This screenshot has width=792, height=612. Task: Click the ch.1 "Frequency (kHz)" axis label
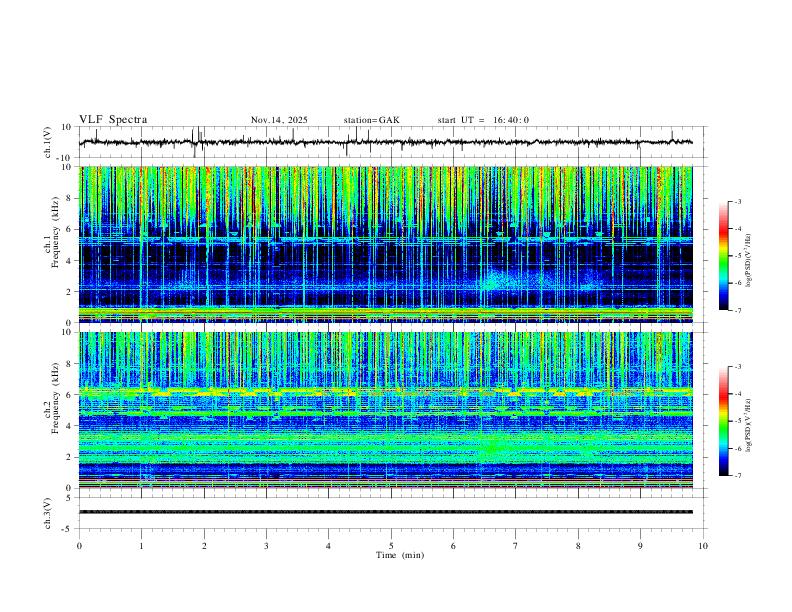point(55,231)
